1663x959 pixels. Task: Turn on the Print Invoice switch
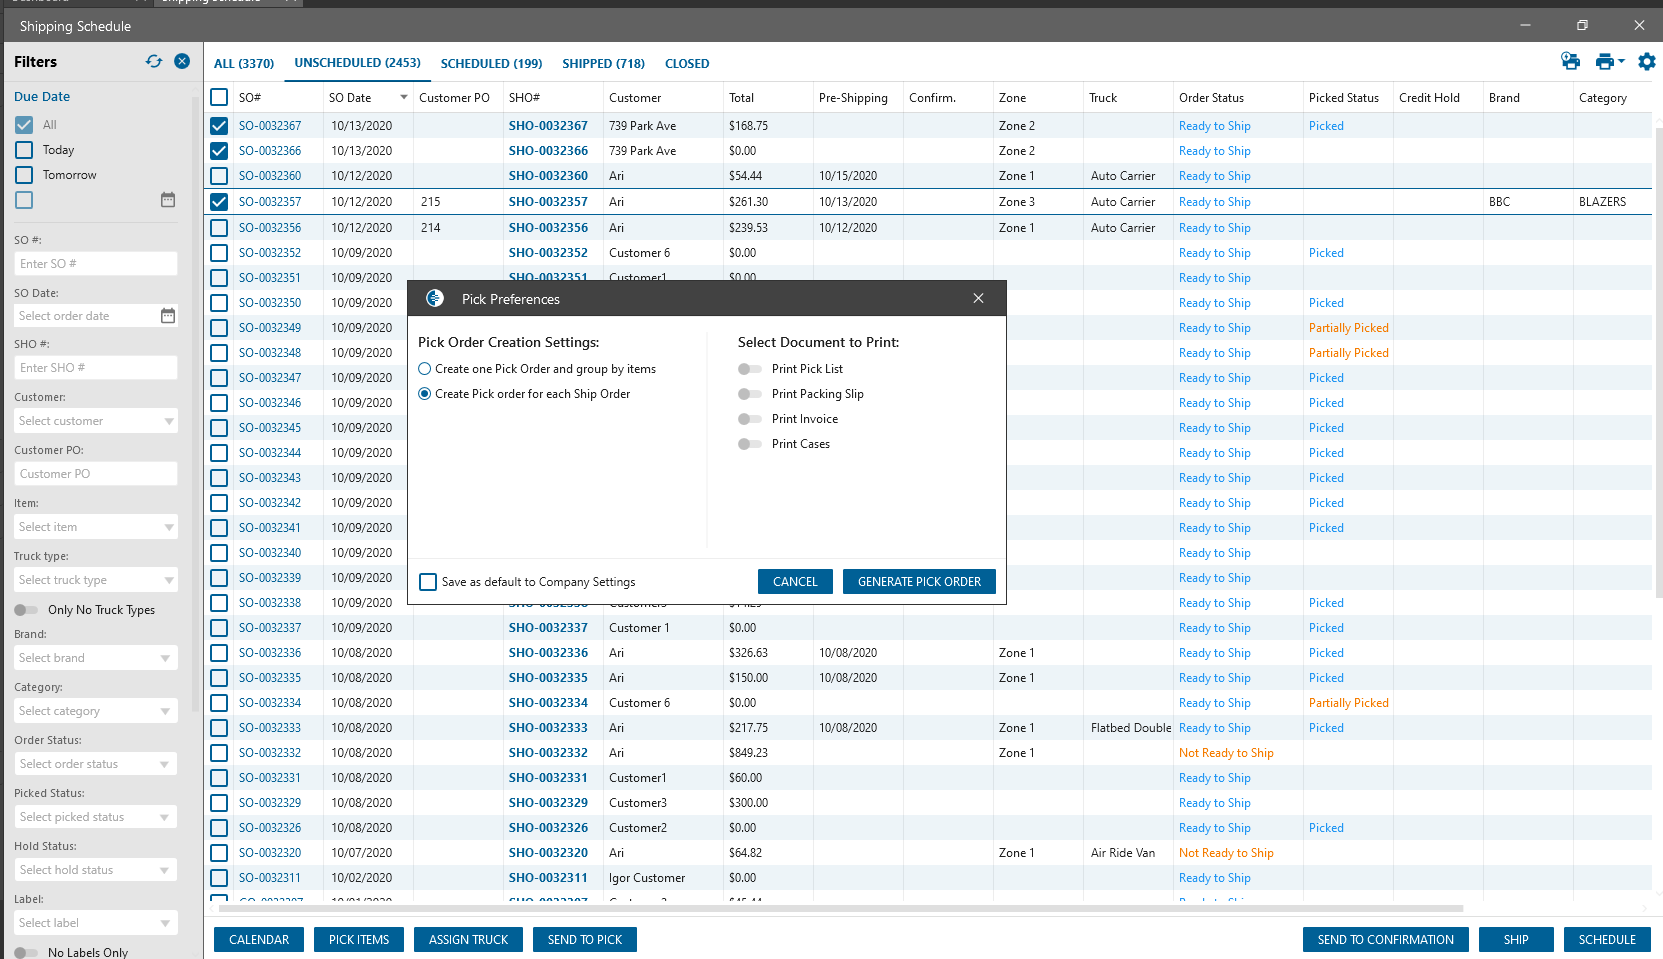[x=749, y=419]
